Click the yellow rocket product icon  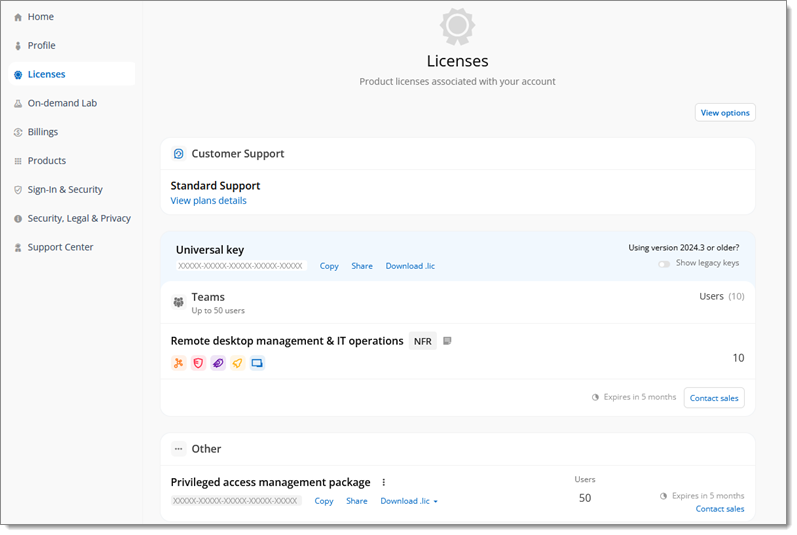[237, 363]
